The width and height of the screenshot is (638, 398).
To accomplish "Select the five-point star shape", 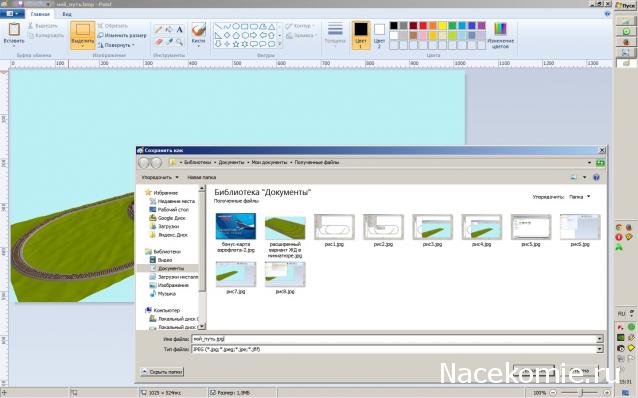I will tap(236, 44).
